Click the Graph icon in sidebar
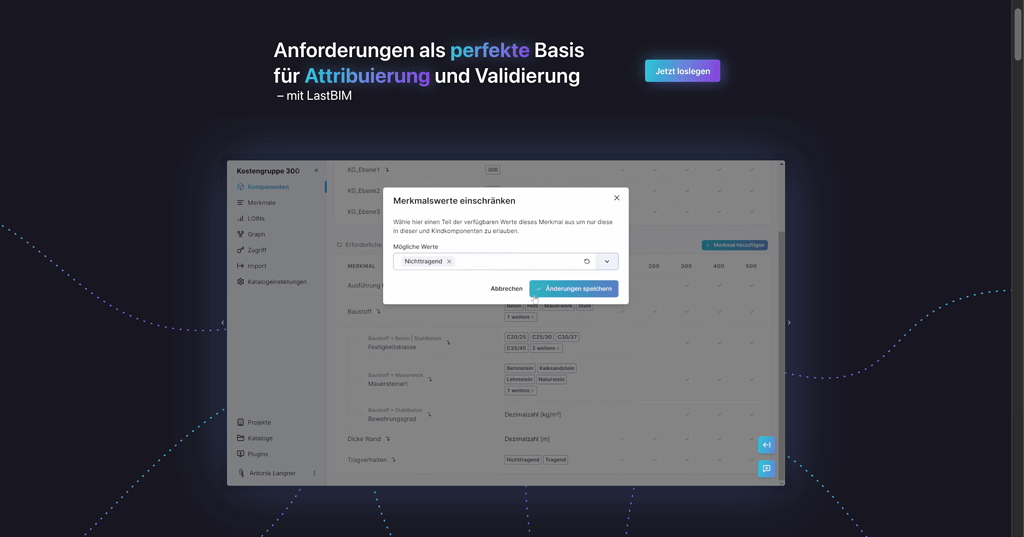The height and width of the screenshot is (537, 1024). coord(241,234)
